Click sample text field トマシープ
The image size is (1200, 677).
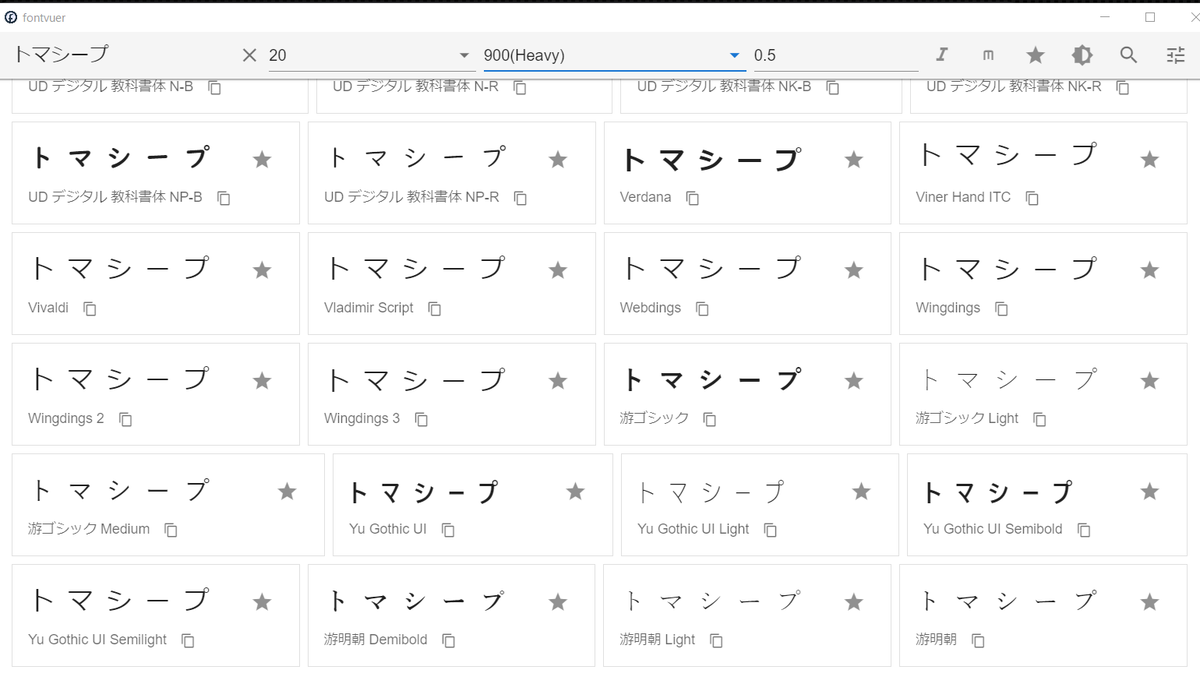coord(125,55)
